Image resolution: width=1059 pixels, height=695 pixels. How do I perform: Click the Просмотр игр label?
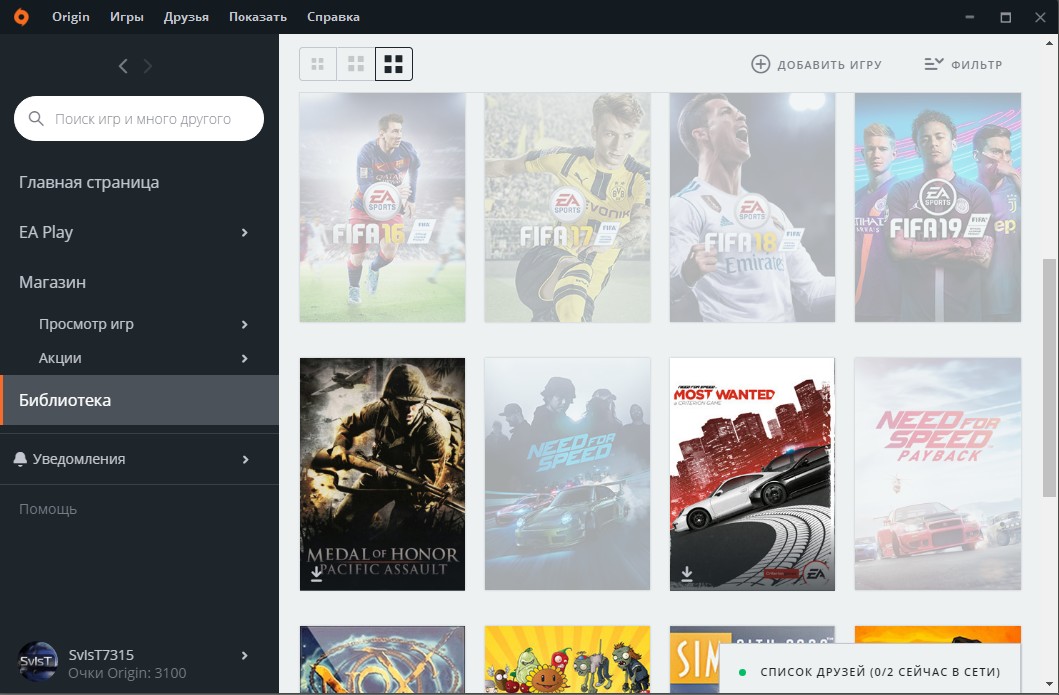click(x=86, y=324)
